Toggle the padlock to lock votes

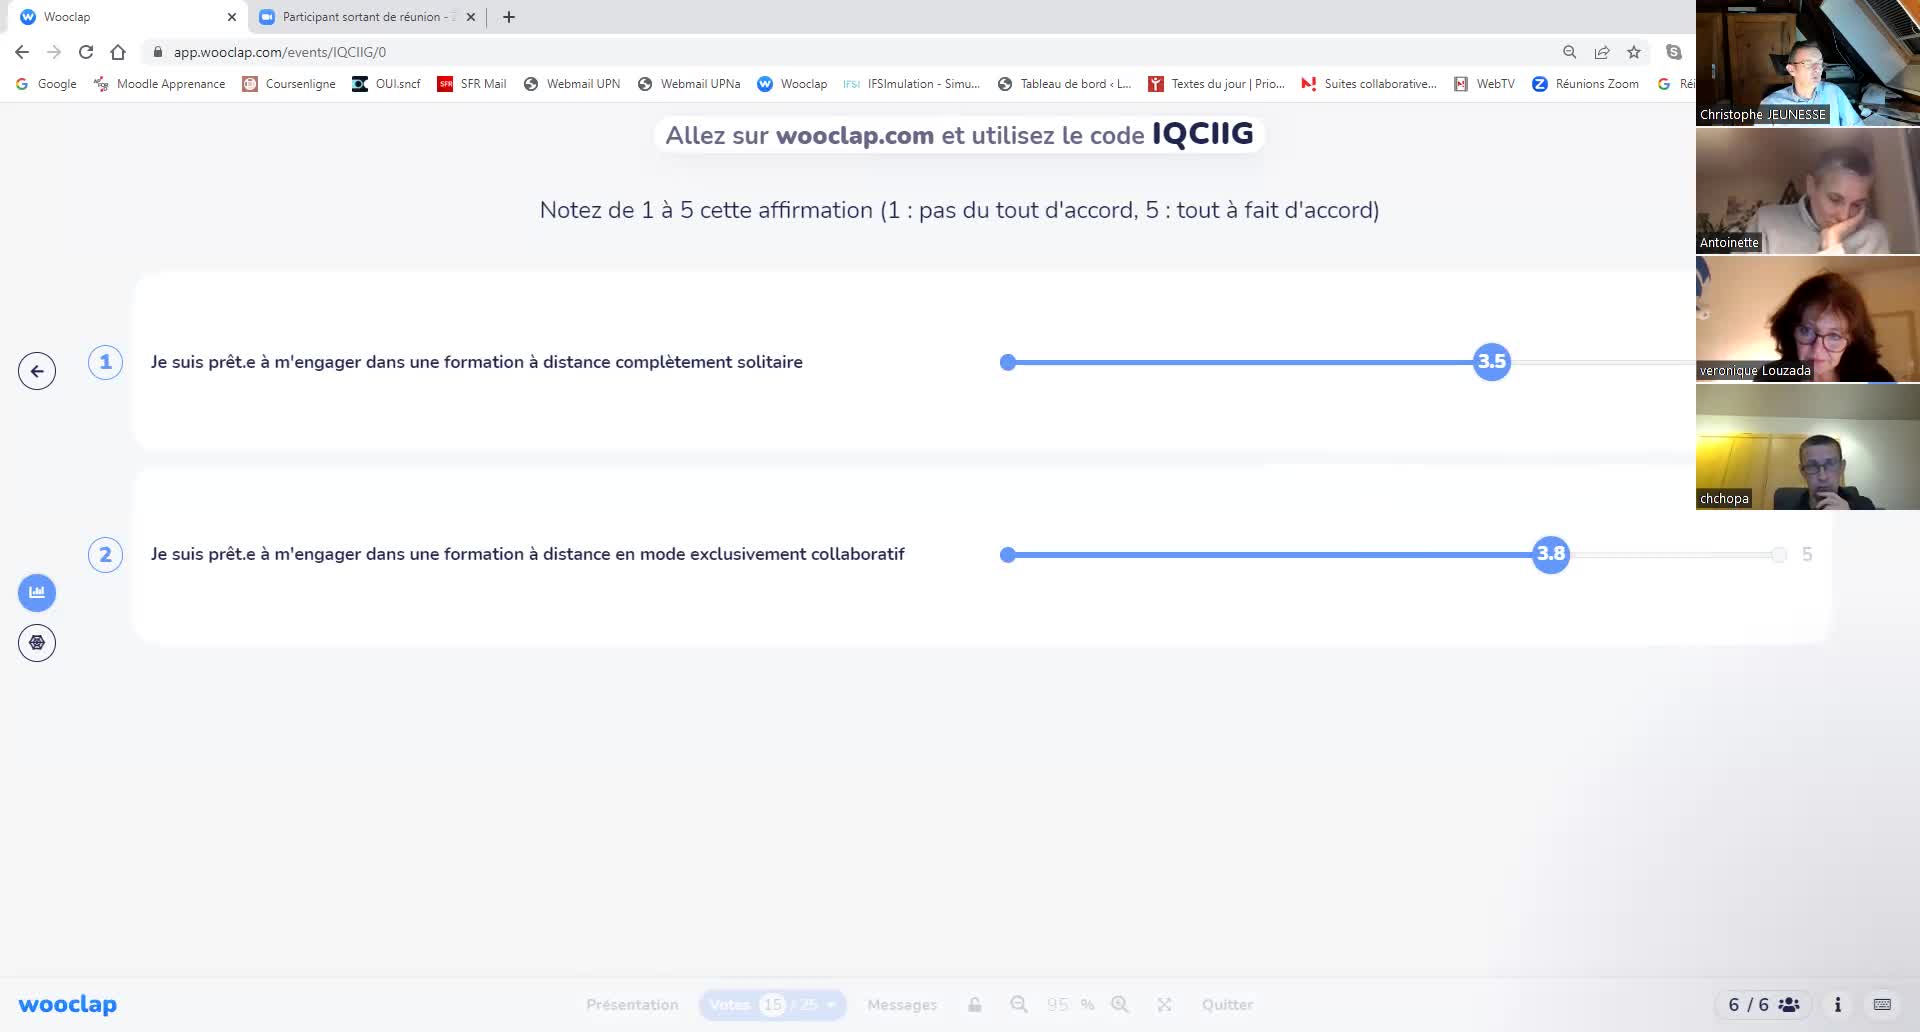[974, 1004]
